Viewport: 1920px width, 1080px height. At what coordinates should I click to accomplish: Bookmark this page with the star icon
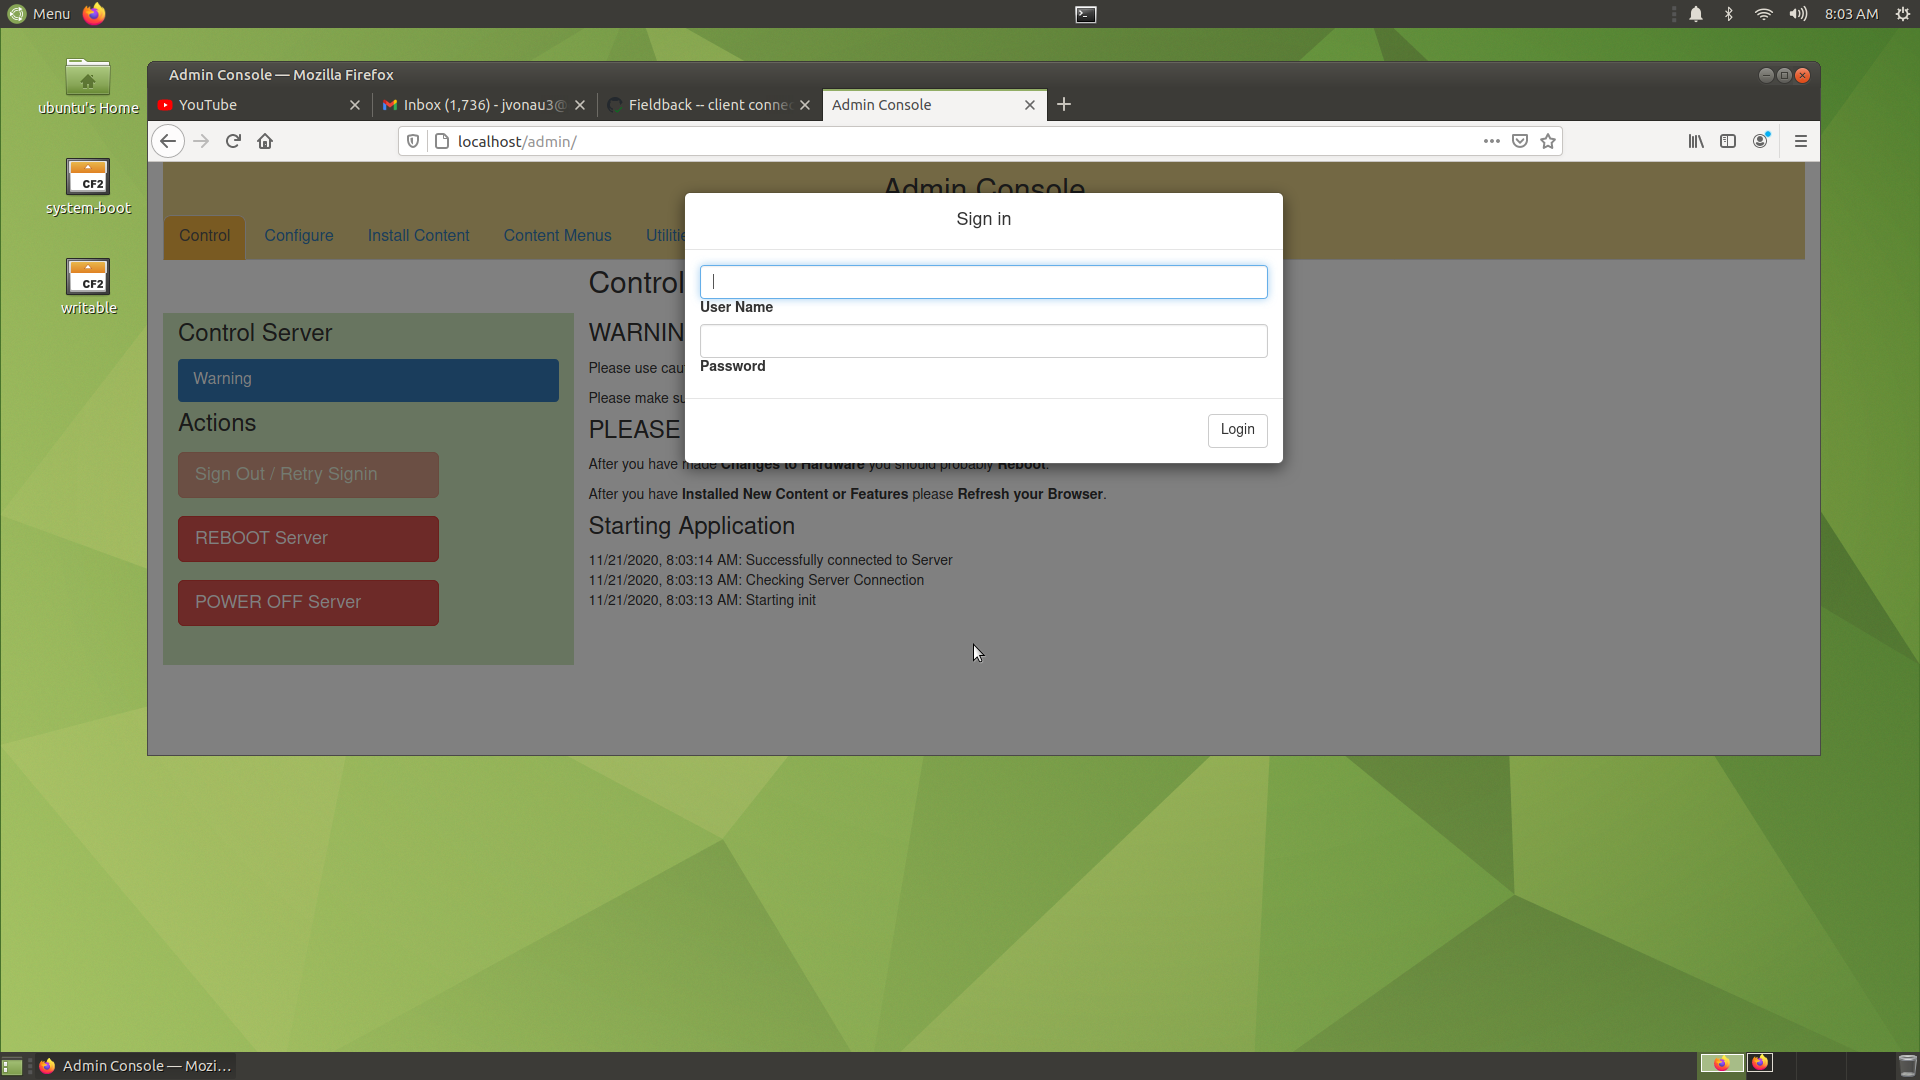pyautogui.click(x=1548, y=141)
